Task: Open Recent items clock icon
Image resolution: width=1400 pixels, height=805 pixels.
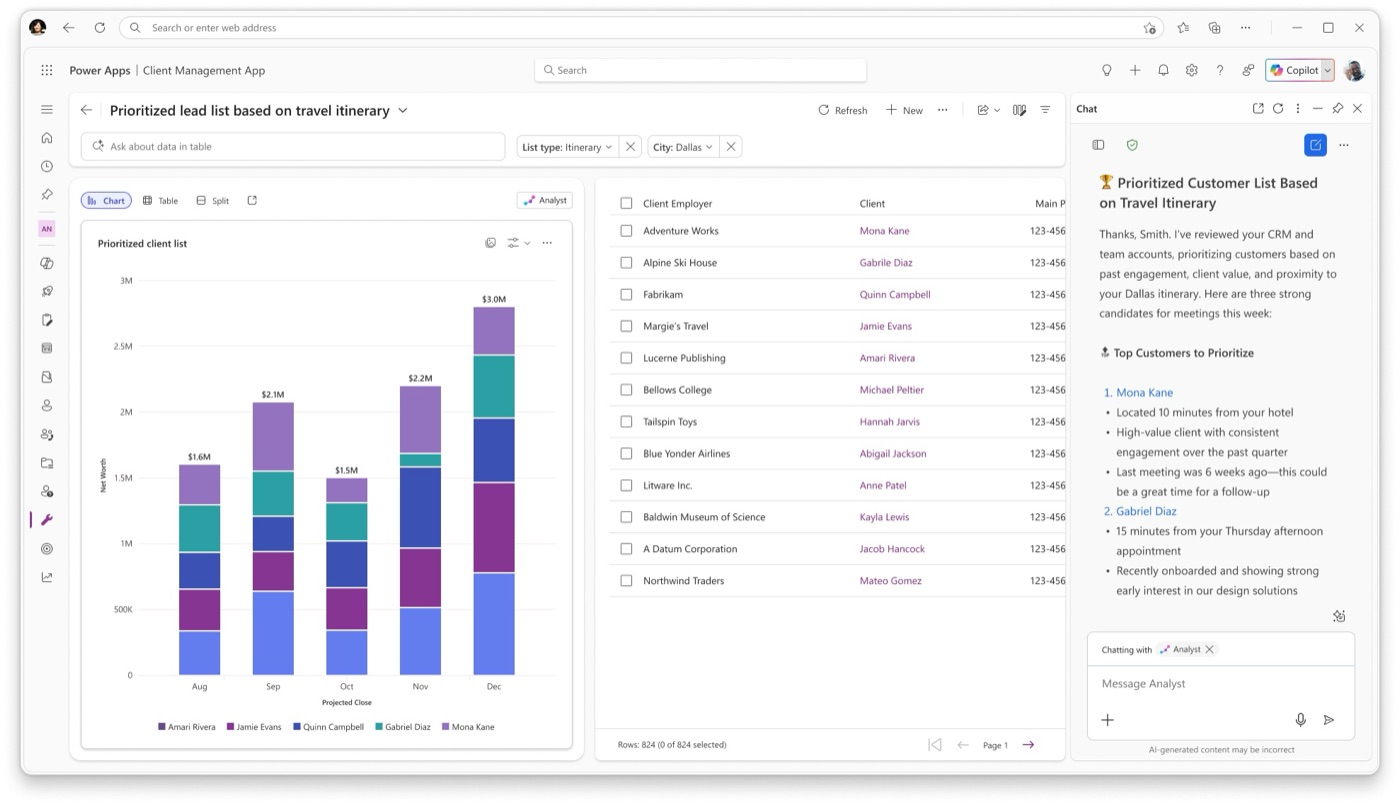Action: (47, 166)
